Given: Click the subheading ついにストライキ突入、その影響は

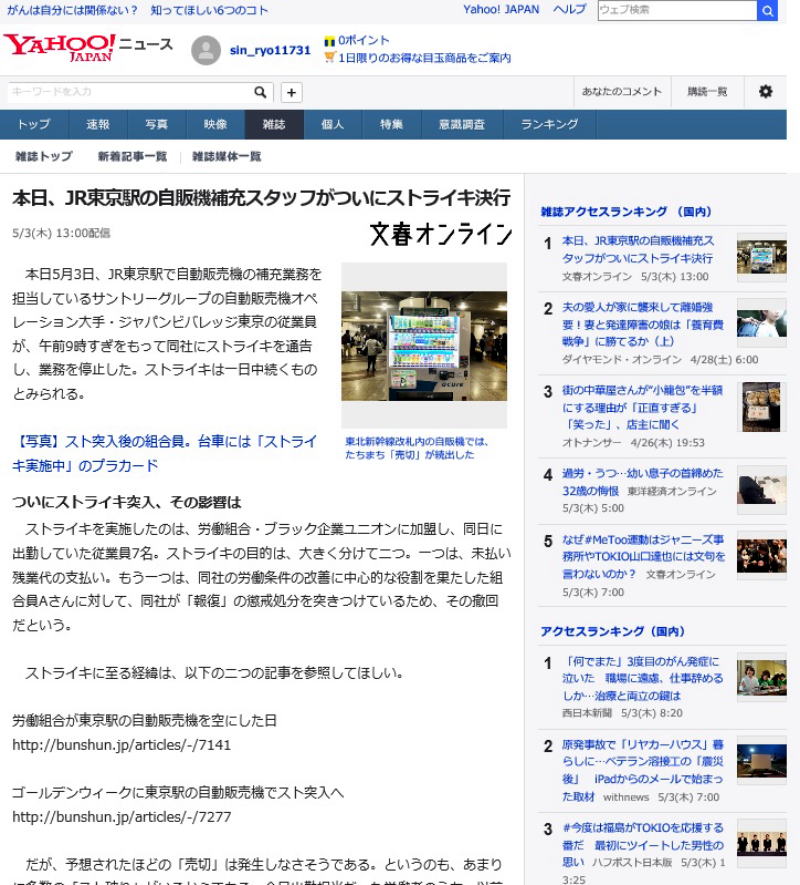Looking at the screenshot, I should (126, 502).
